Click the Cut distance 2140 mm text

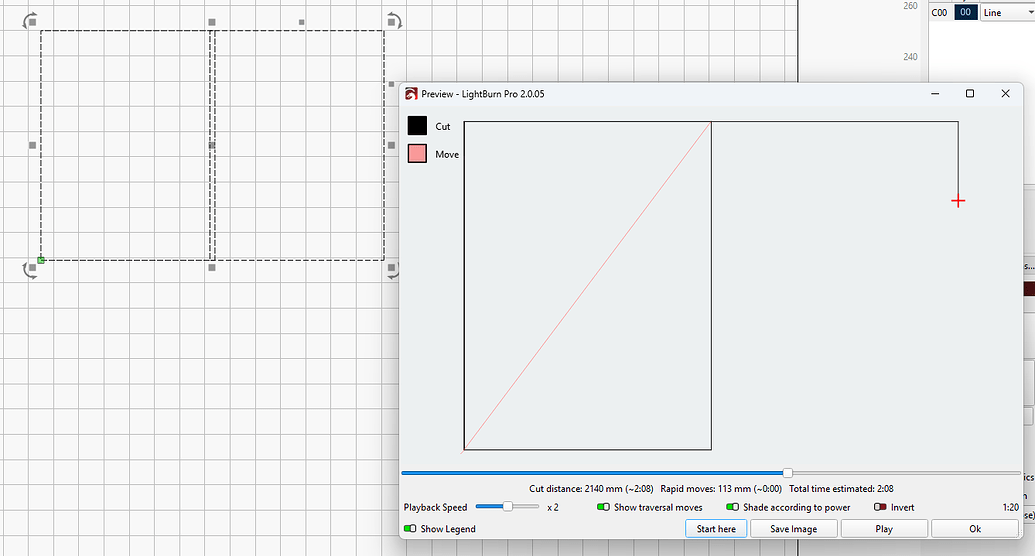click(x=591, y=489)
